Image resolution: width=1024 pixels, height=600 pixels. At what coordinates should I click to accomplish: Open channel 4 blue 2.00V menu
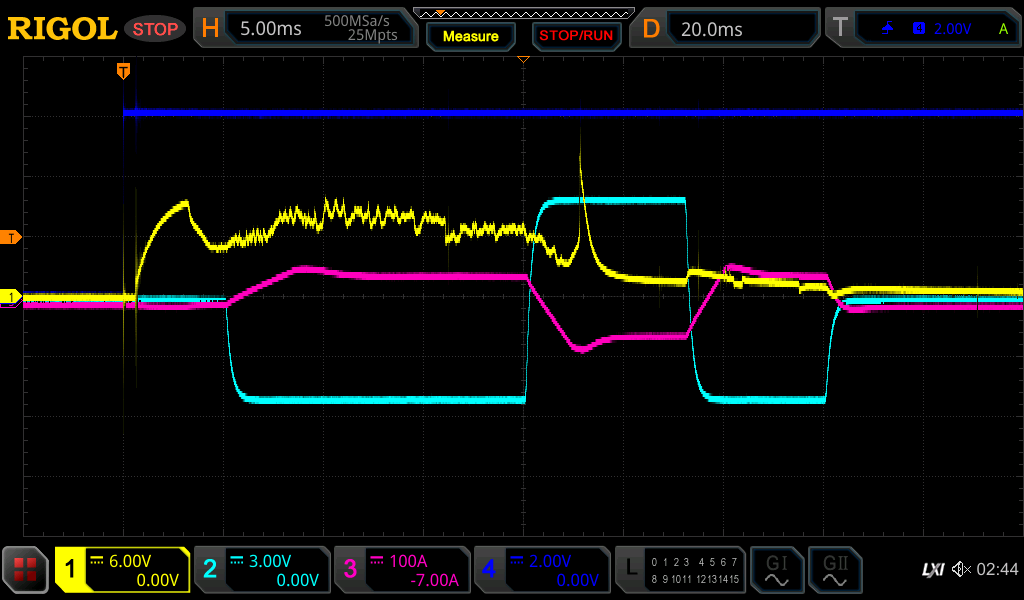click(x=542, y=570)
